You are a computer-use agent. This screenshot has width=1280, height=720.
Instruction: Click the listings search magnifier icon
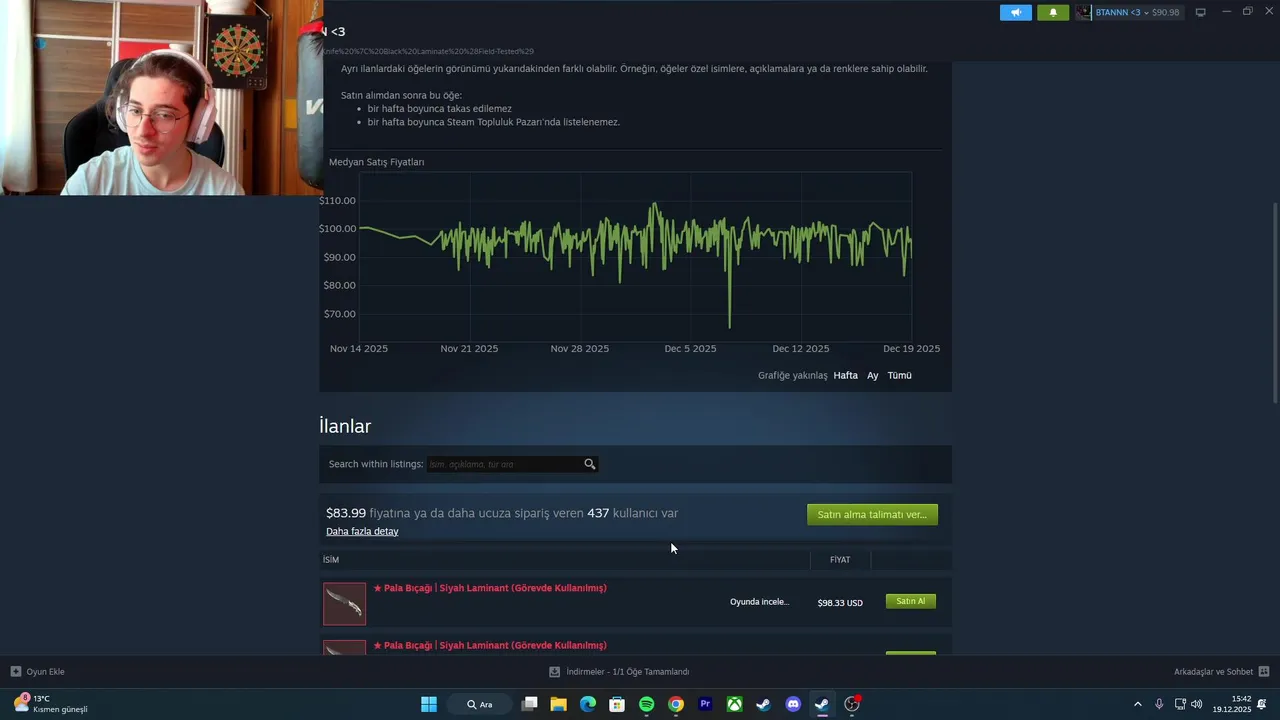coord(590,464)
